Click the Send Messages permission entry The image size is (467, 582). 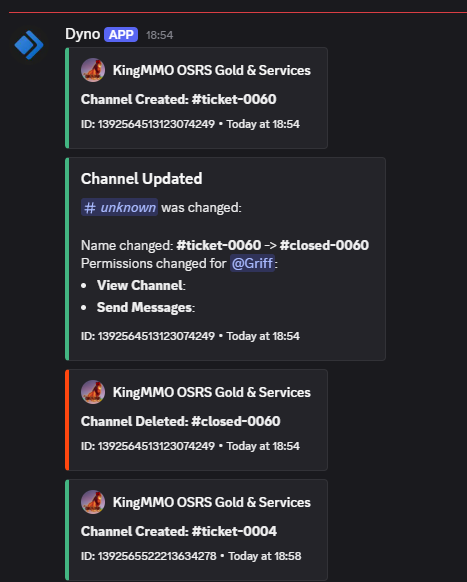tap(146, 307)
